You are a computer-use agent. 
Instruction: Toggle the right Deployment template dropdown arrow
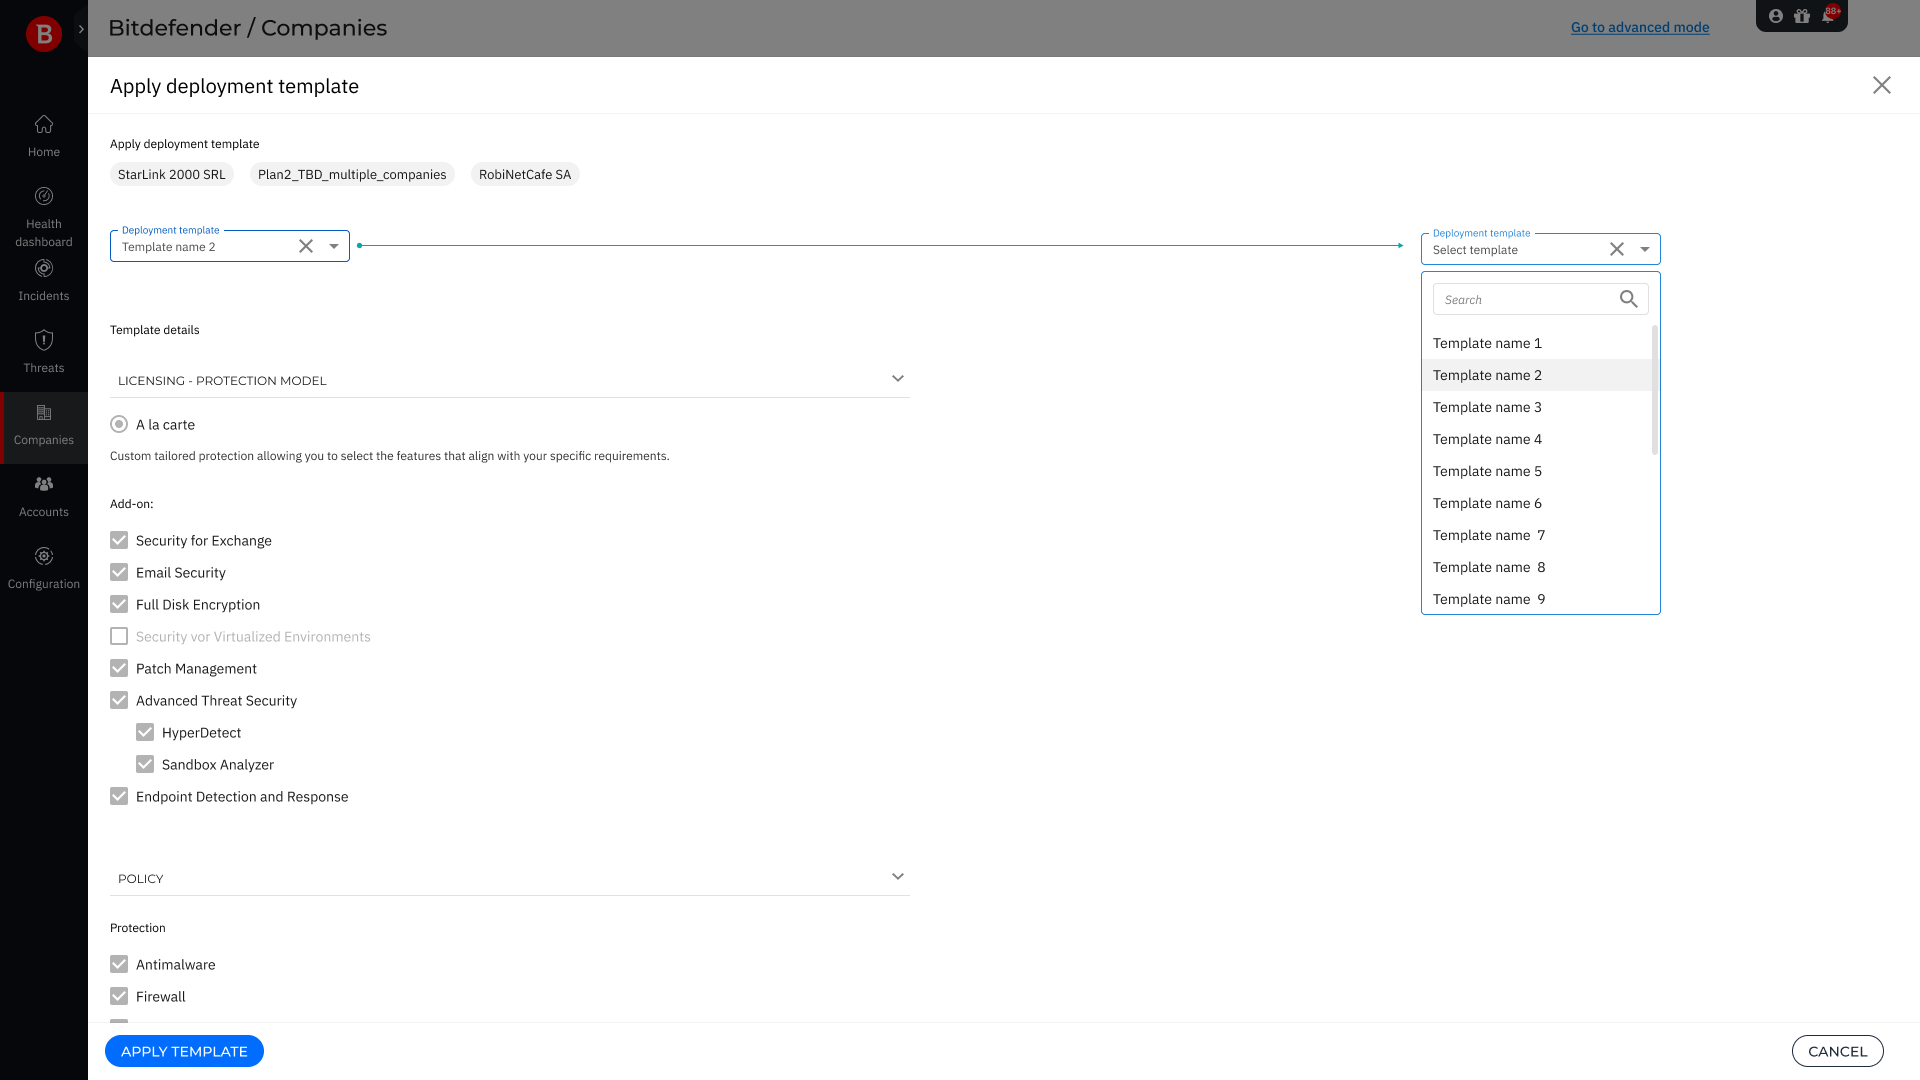1645,249
